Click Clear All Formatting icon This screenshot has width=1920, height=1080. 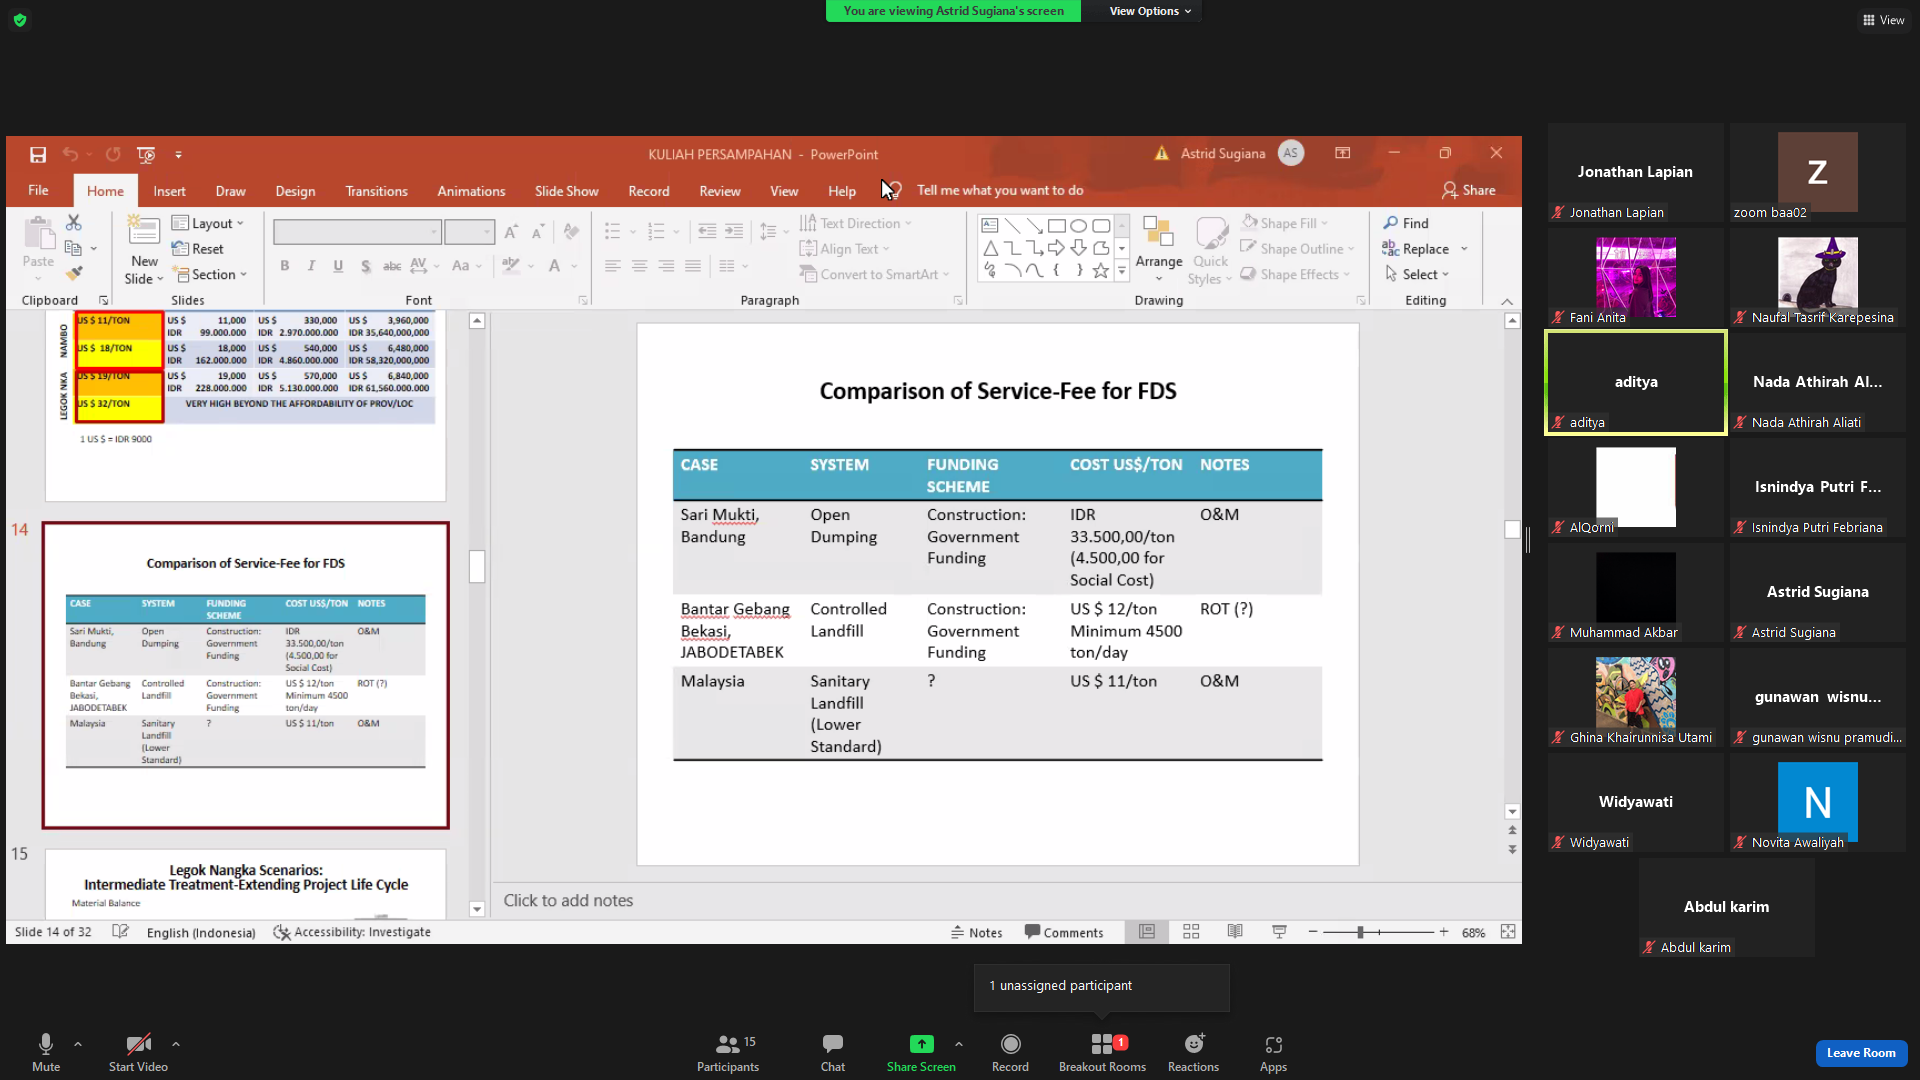(571, 232)
